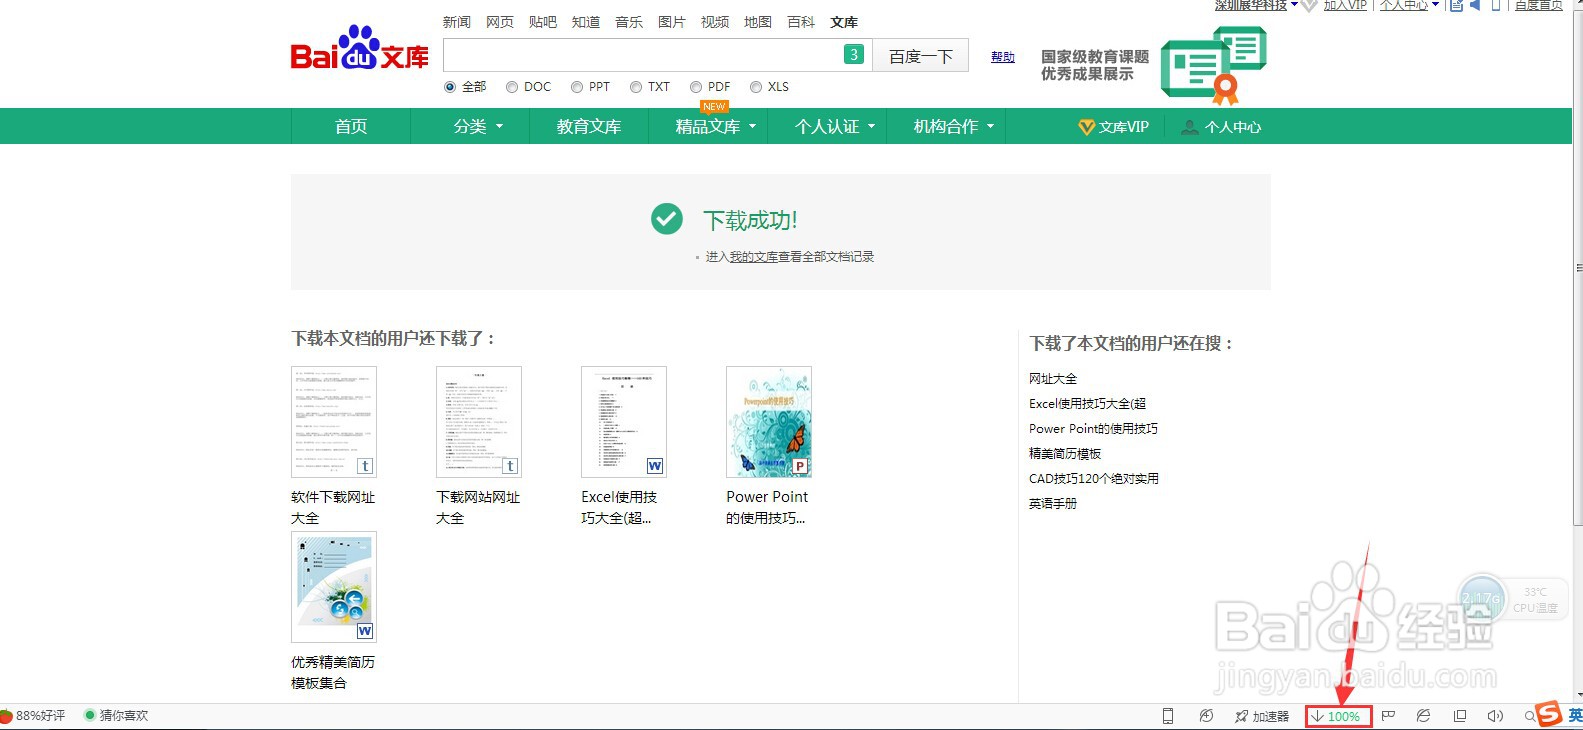The height and width of the screenshot is (730, 1583).
Task: Switch to the 百科 search category
Action: pos(801,22)
